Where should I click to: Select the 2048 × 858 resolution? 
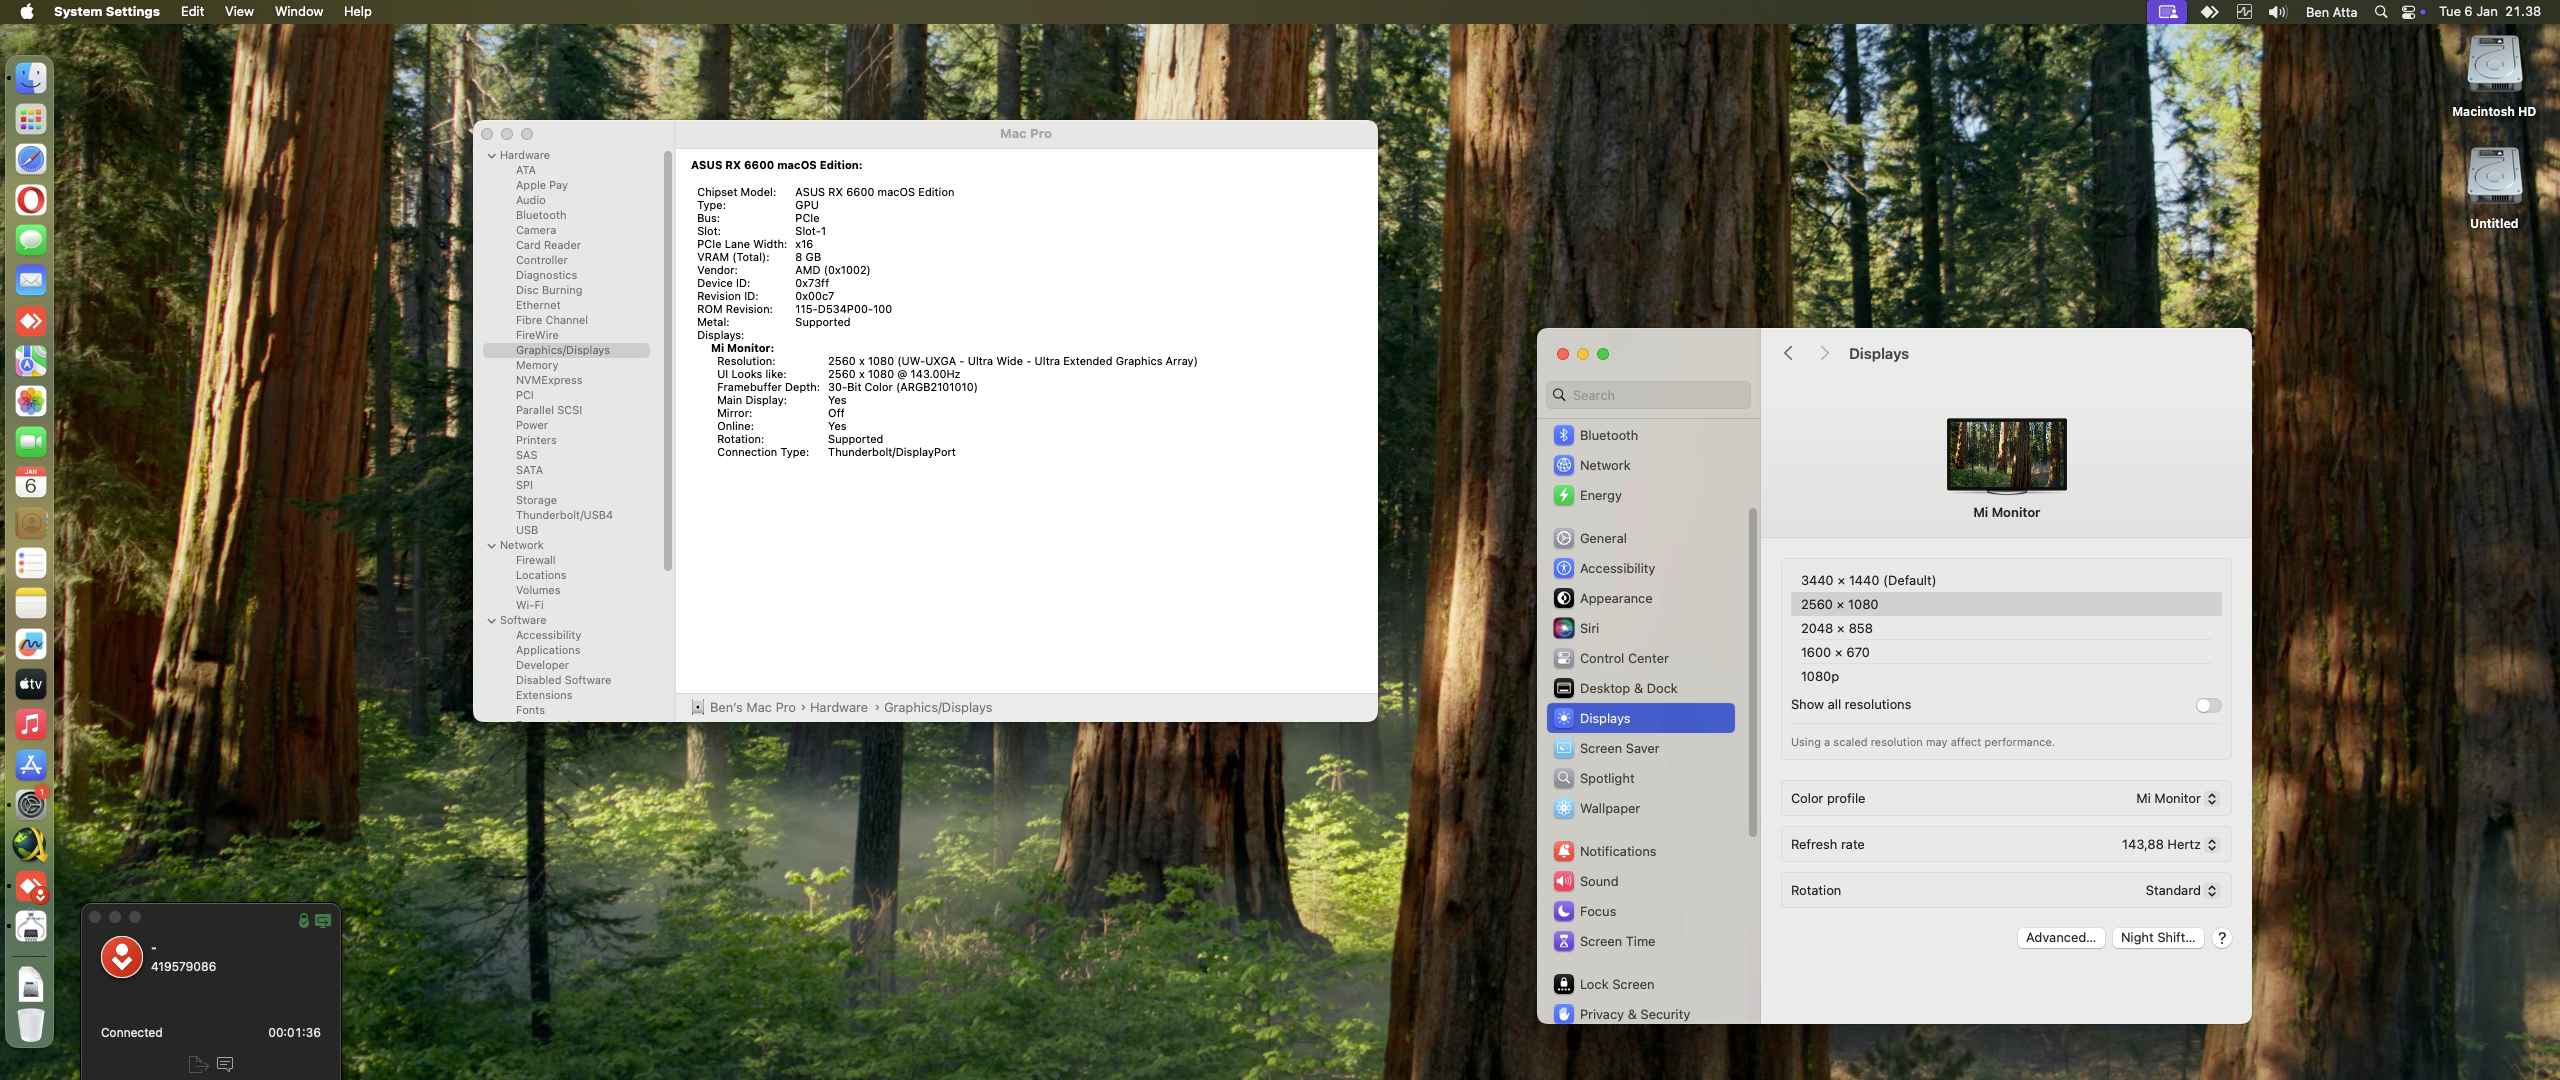pos(2006,628)
